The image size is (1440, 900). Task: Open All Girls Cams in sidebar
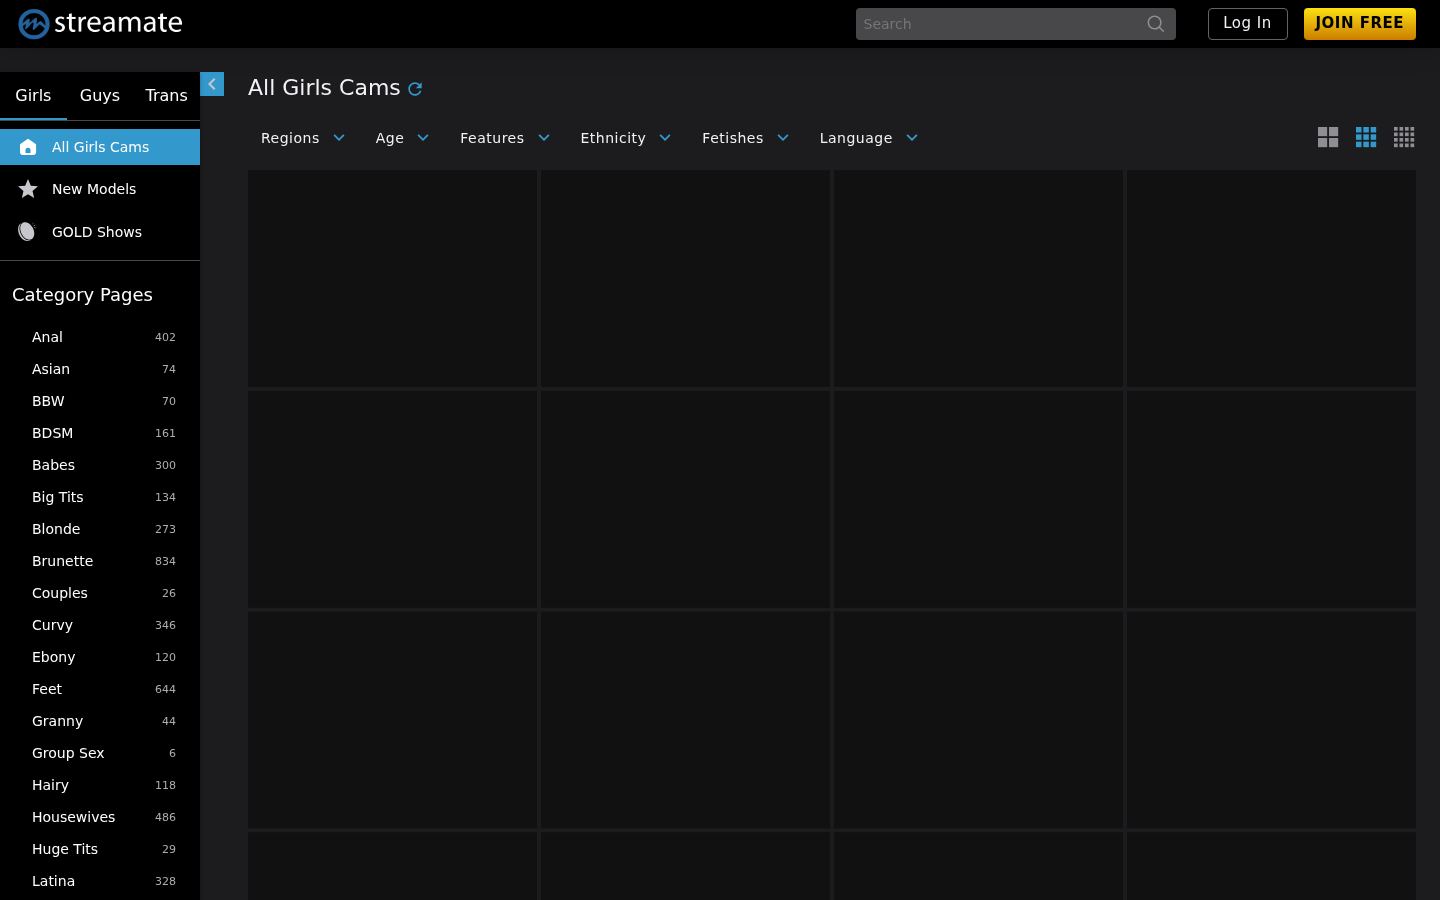[100, 147]
